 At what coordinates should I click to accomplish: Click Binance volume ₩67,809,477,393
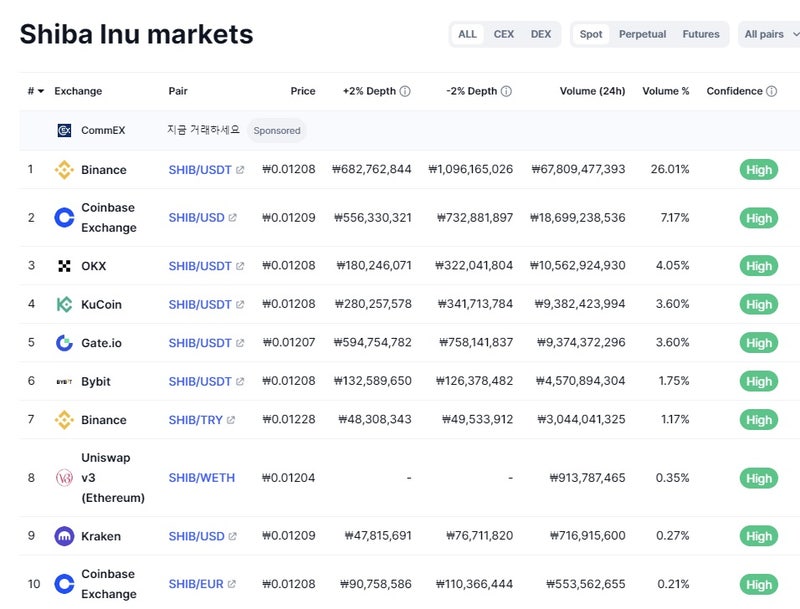click(578, 169)
